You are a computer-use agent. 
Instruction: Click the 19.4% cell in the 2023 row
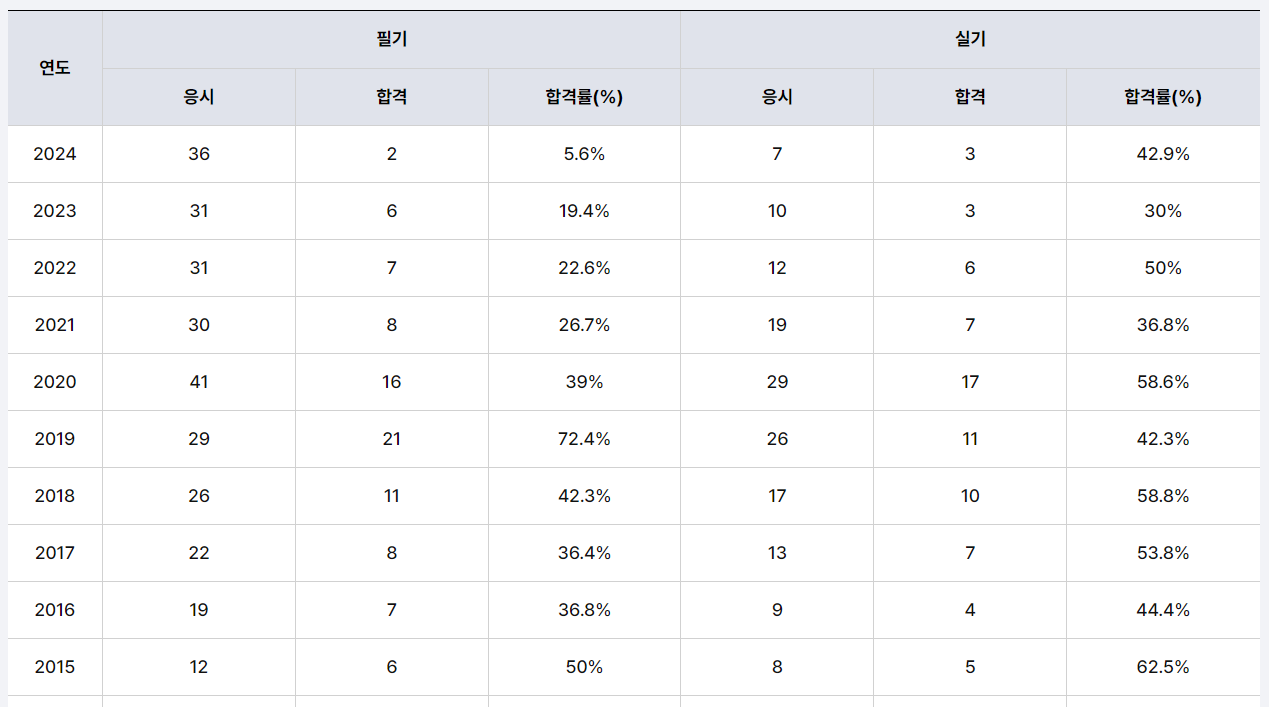pyautogui.click(x=584, y=211)
